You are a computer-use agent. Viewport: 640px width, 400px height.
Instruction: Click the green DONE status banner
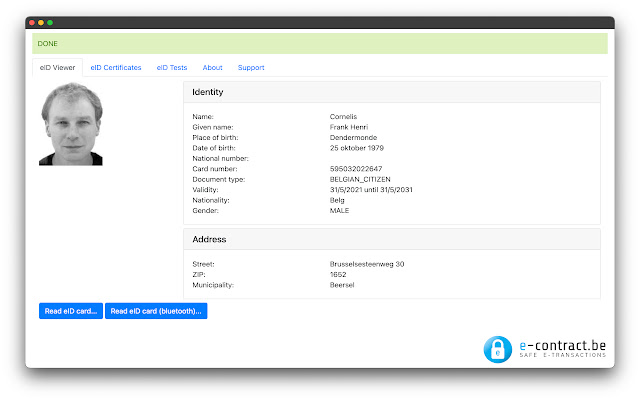(x=320, y=43)
